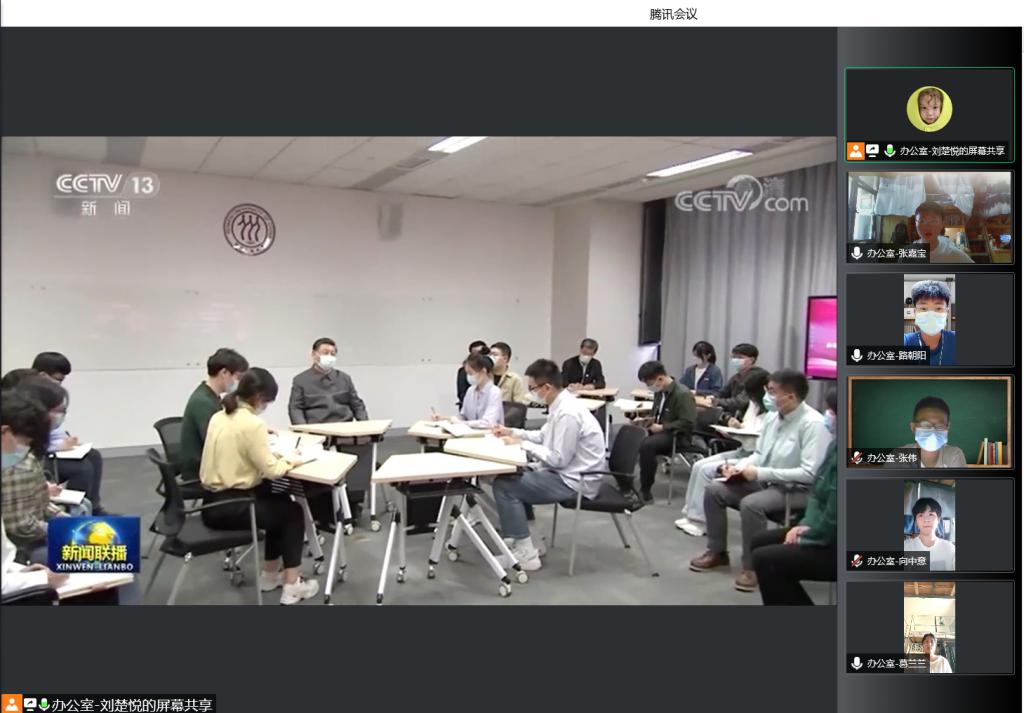Select 葛兰兰's video feed
The width and height of the screenshot is (1024, 713).
(929, 627)
